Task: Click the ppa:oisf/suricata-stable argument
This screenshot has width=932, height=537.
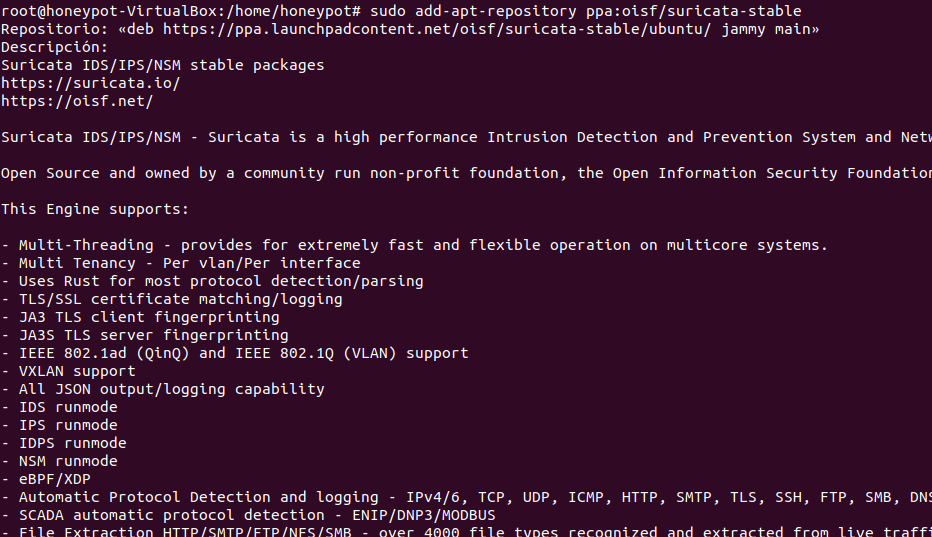Action: (x=694, y=11)
